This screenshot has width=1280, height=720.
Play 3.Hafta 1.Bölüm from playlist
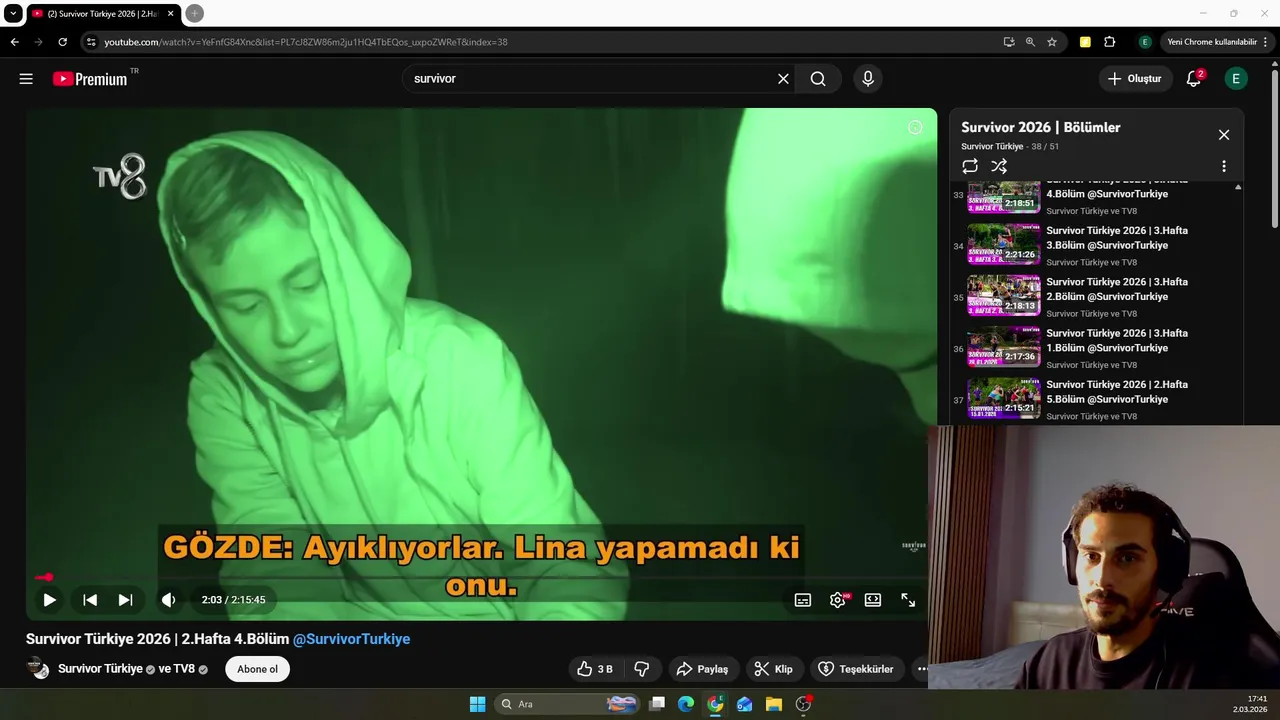click(x=1096, y=347)
